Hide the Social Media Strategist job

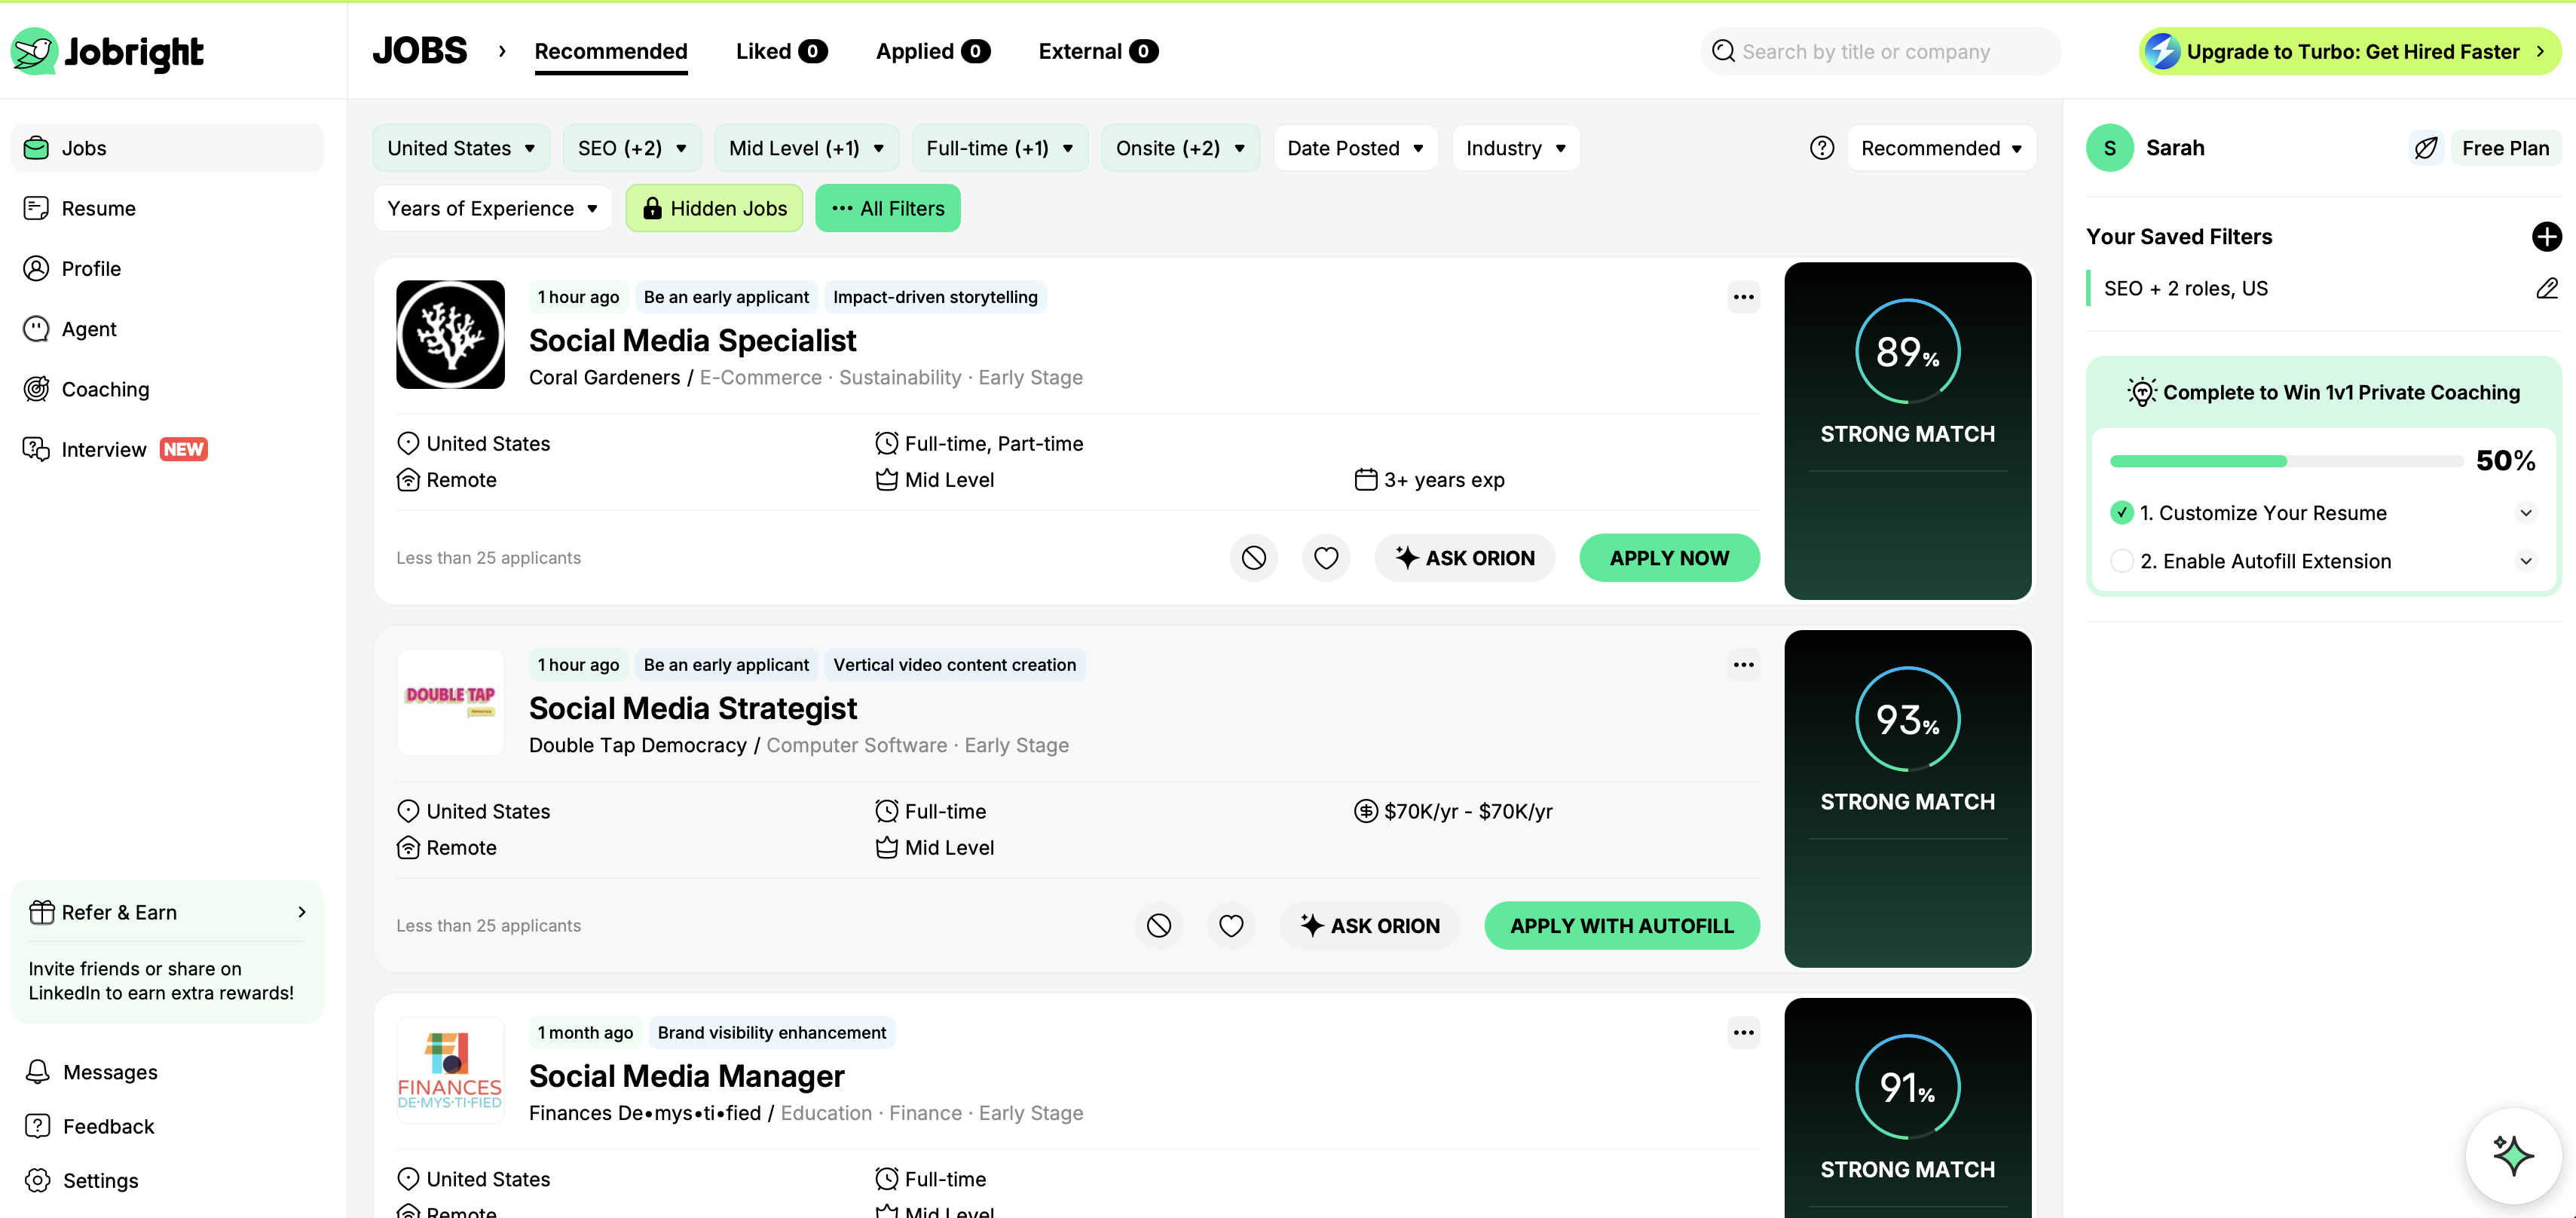coord(1158,926)
